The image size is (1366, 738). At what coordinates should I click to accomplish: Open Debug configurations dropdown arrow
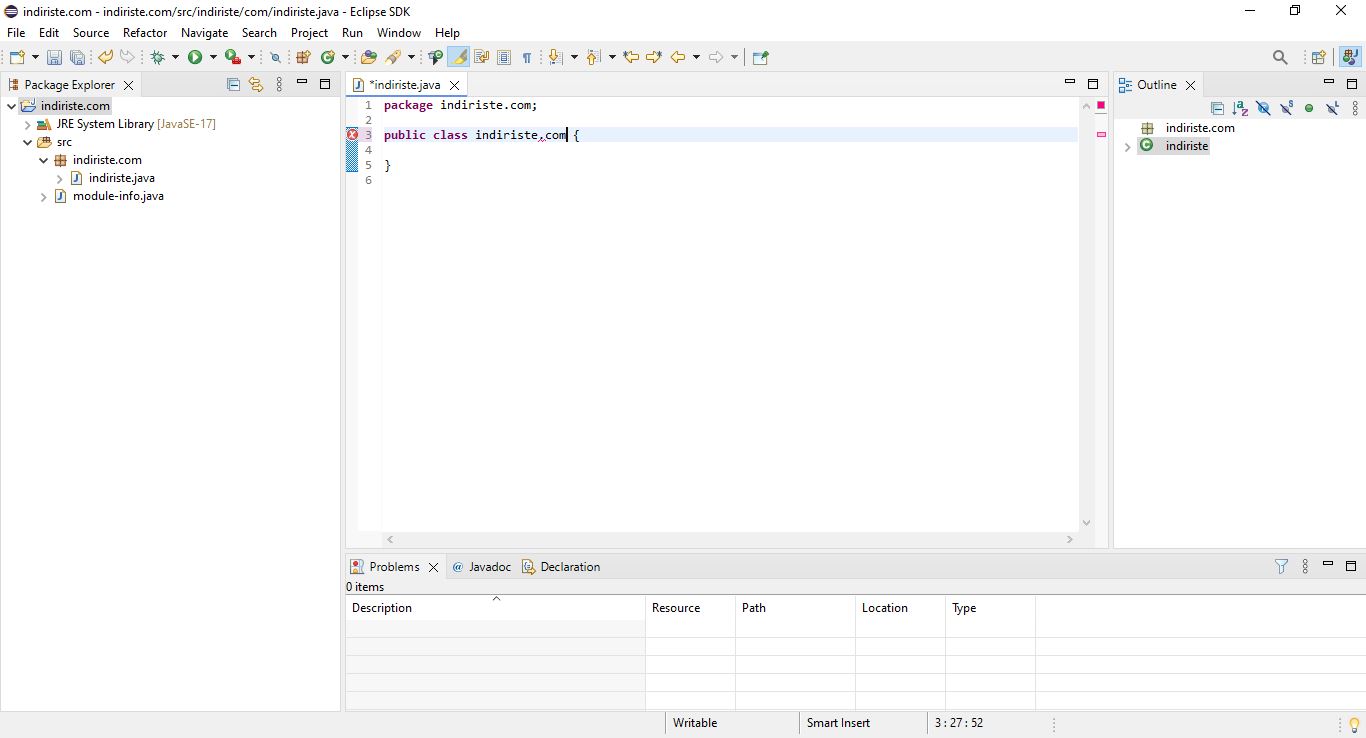pyautogui.click(x=175, y=57)
